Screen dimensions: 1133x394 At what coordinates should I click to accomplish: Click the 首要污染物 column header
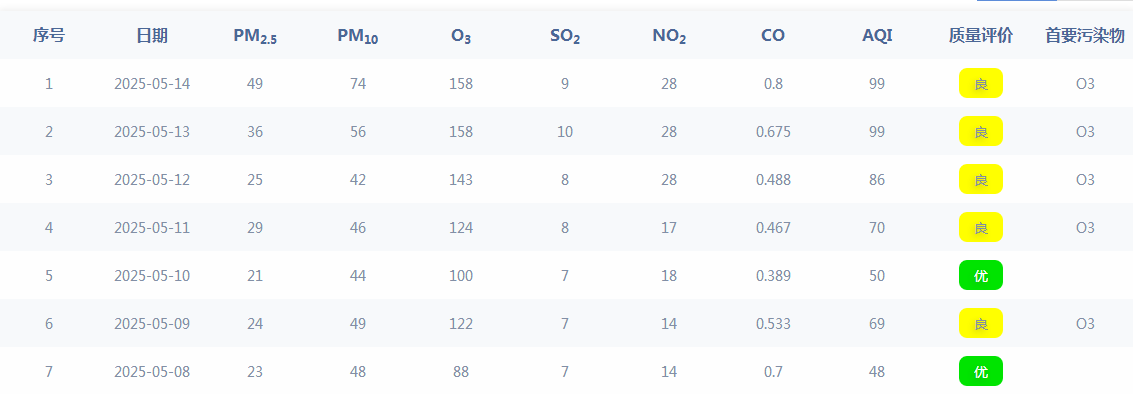click(x=1085, y=35)
